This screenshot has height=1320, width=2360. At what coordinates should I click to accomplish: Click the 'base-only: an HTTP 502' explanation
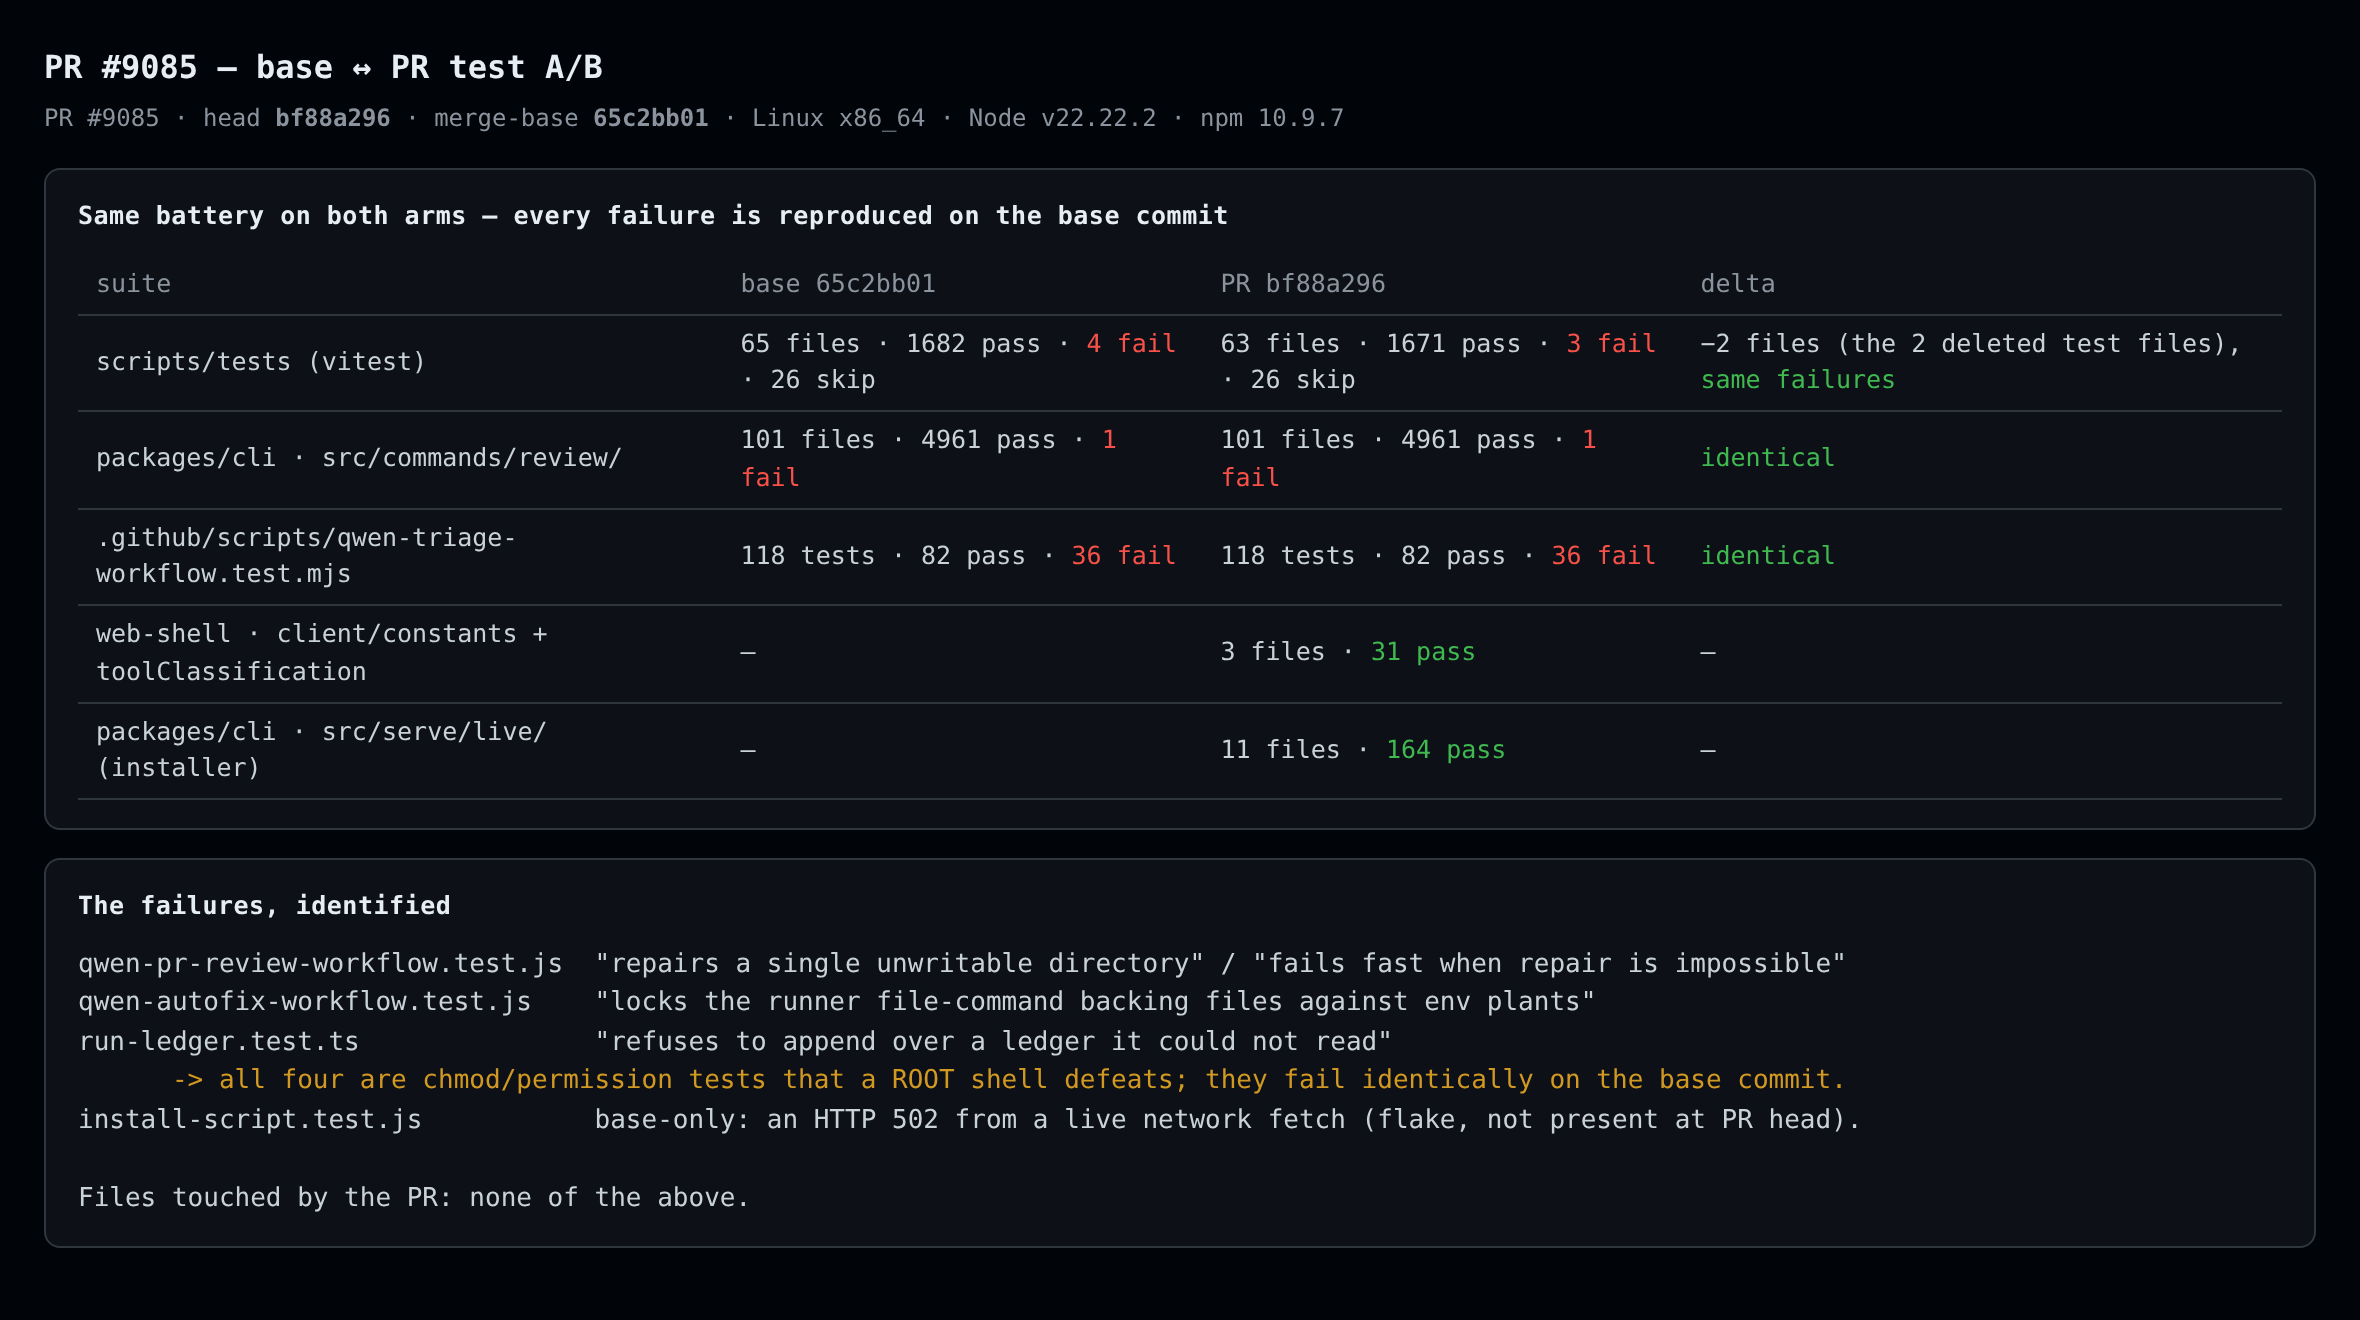point(1228,1120)
